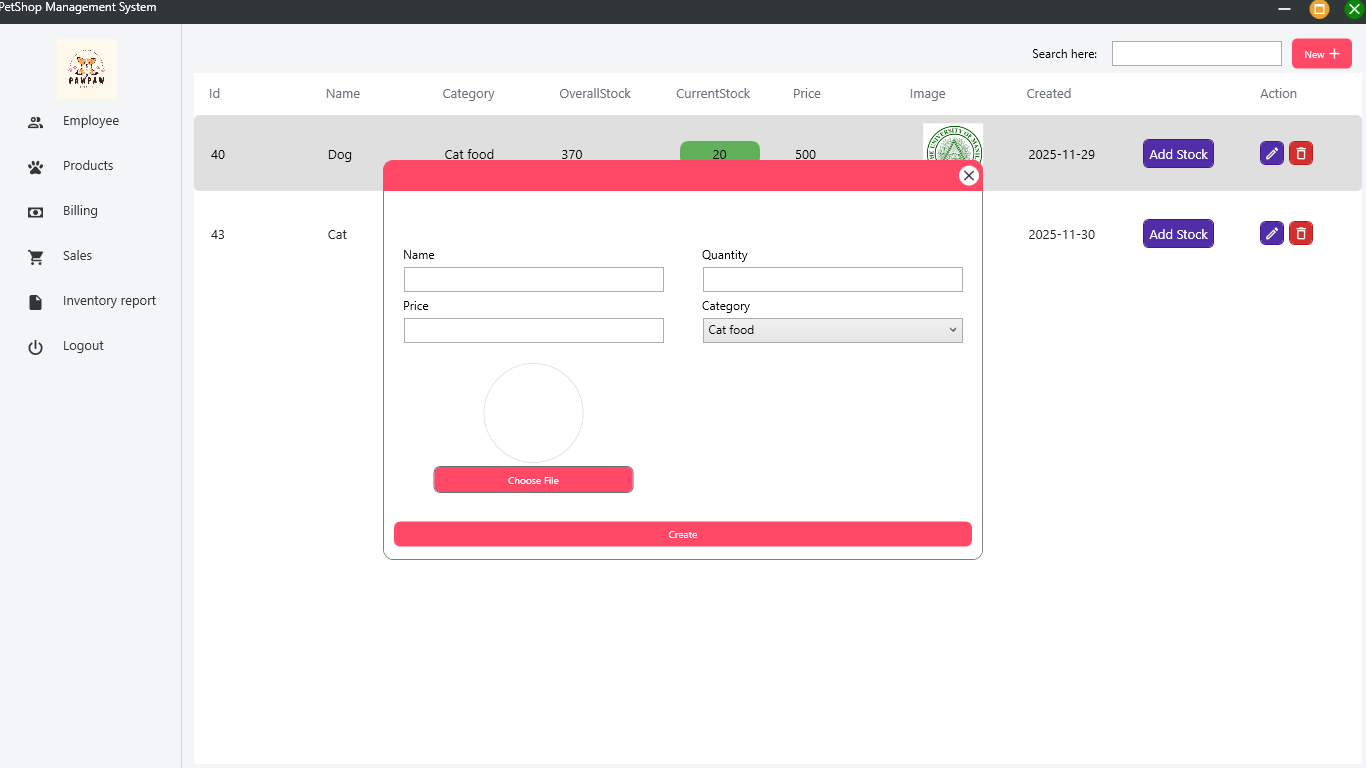This screenshot has height=768, width=1366.
Task: Click the trash delete icon for Cat row
Action: [1301, 233]
